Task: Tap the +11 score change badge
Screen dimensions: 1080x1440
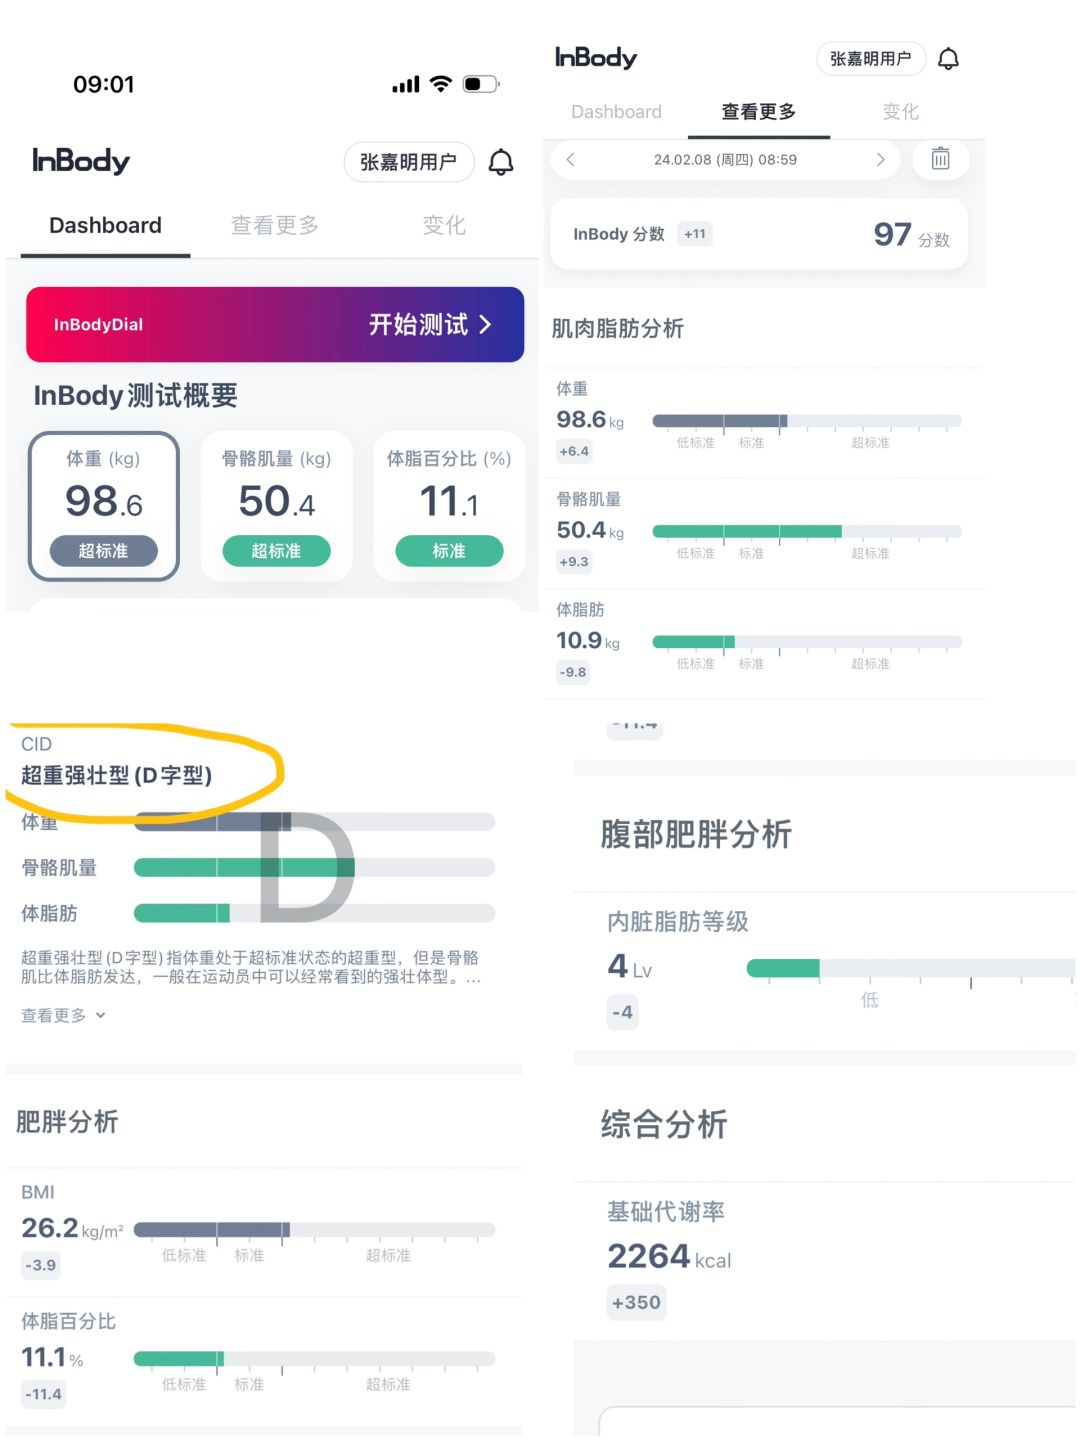Action: point(694,234)
